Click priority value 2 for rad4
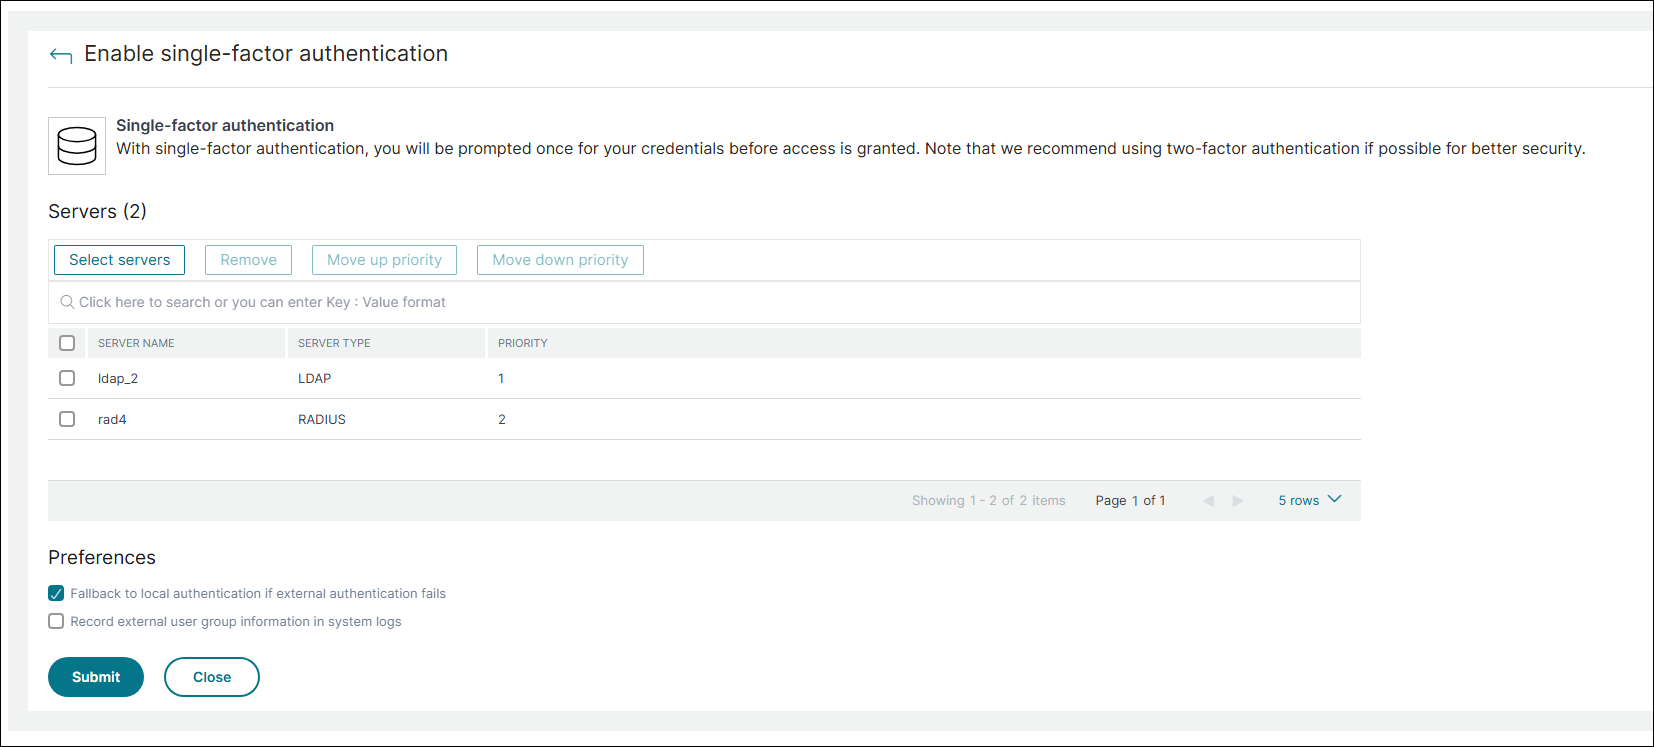 click(502, 419)
